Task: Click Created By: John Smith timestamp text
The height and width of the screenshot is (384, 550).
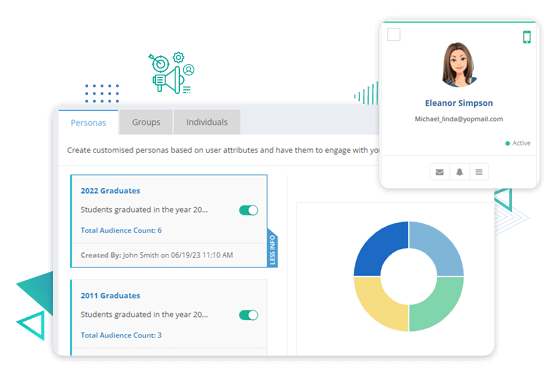Action: tap(157, 255)
